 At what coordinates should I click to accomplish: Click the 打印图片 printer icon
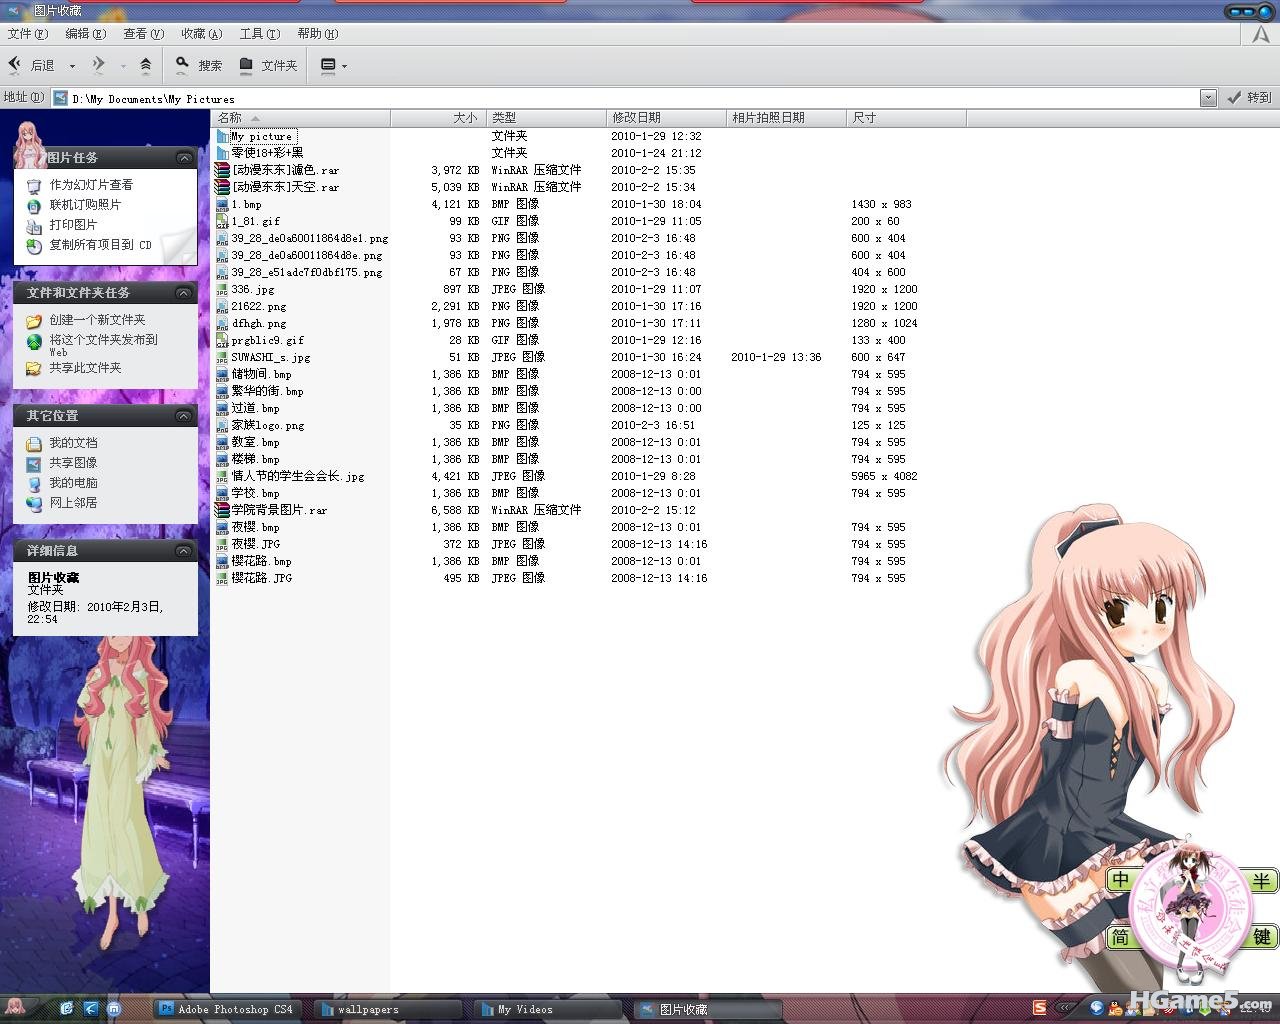pyautogui.click(x=34, y=225)
